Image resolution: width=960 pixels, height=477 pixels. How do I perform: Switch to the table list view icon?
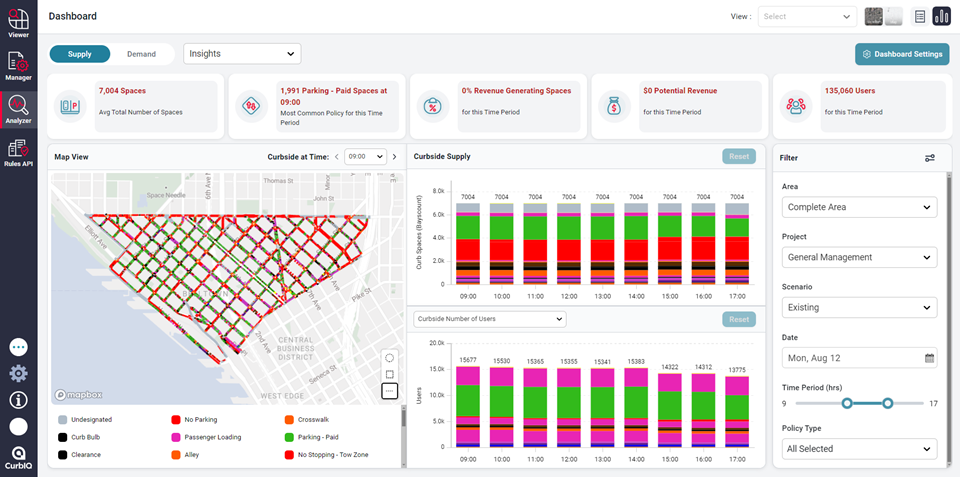click(920, 16)
